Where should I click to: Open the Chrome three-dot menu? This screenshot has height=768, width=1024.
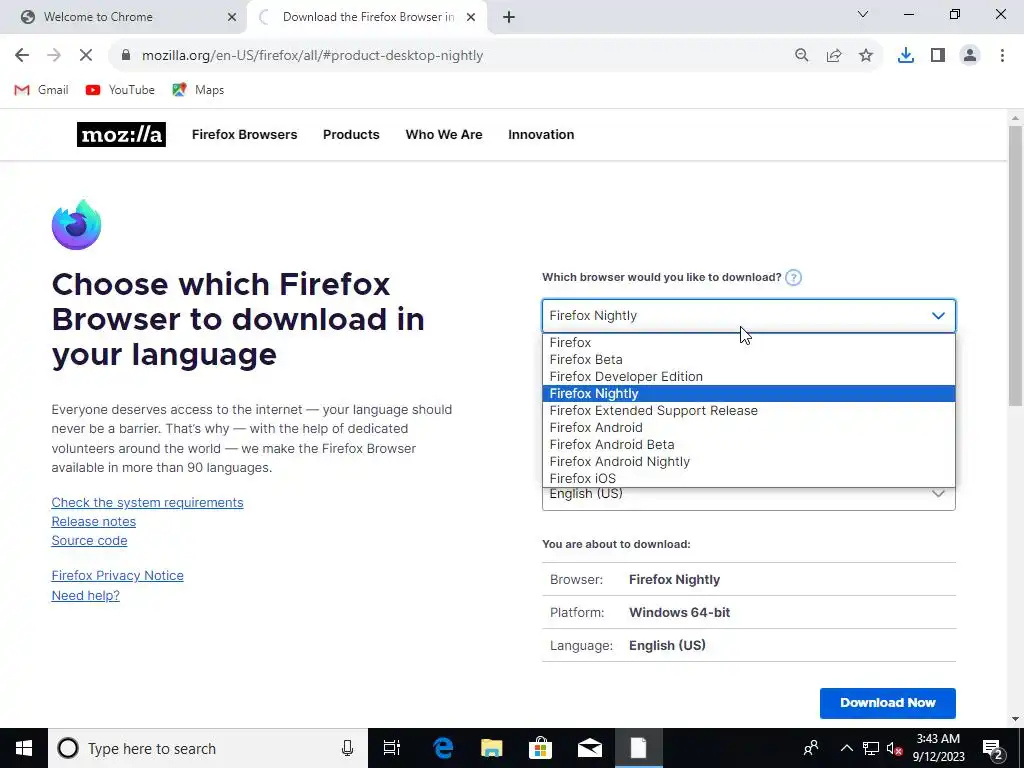point(1002,56)
